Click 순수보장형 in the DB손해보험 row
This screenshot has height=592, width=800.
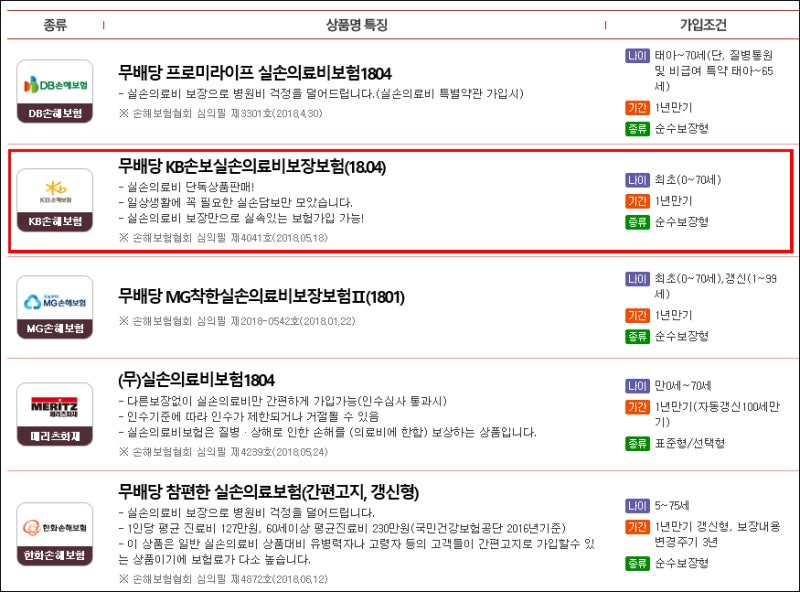point(682,129)
